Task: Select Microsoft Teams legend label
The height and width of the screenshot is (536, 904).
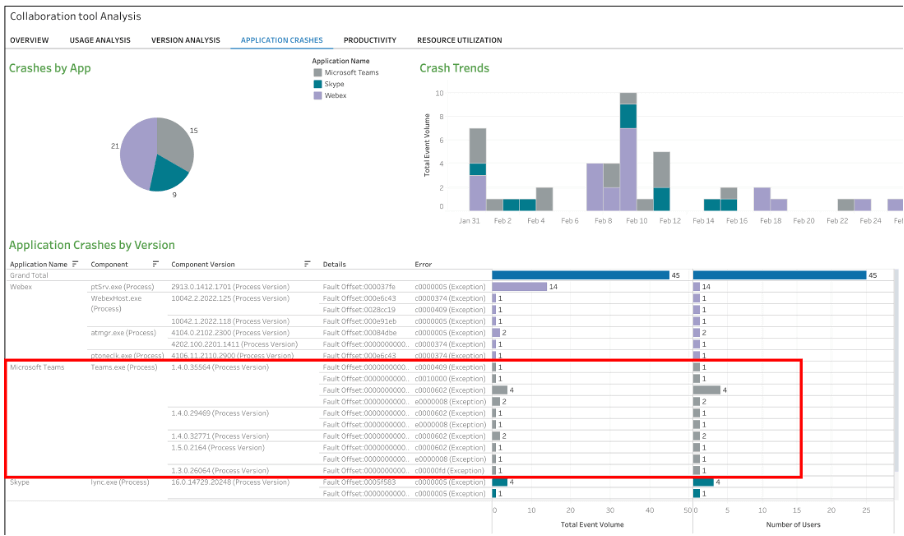Action: click(352, 73)
